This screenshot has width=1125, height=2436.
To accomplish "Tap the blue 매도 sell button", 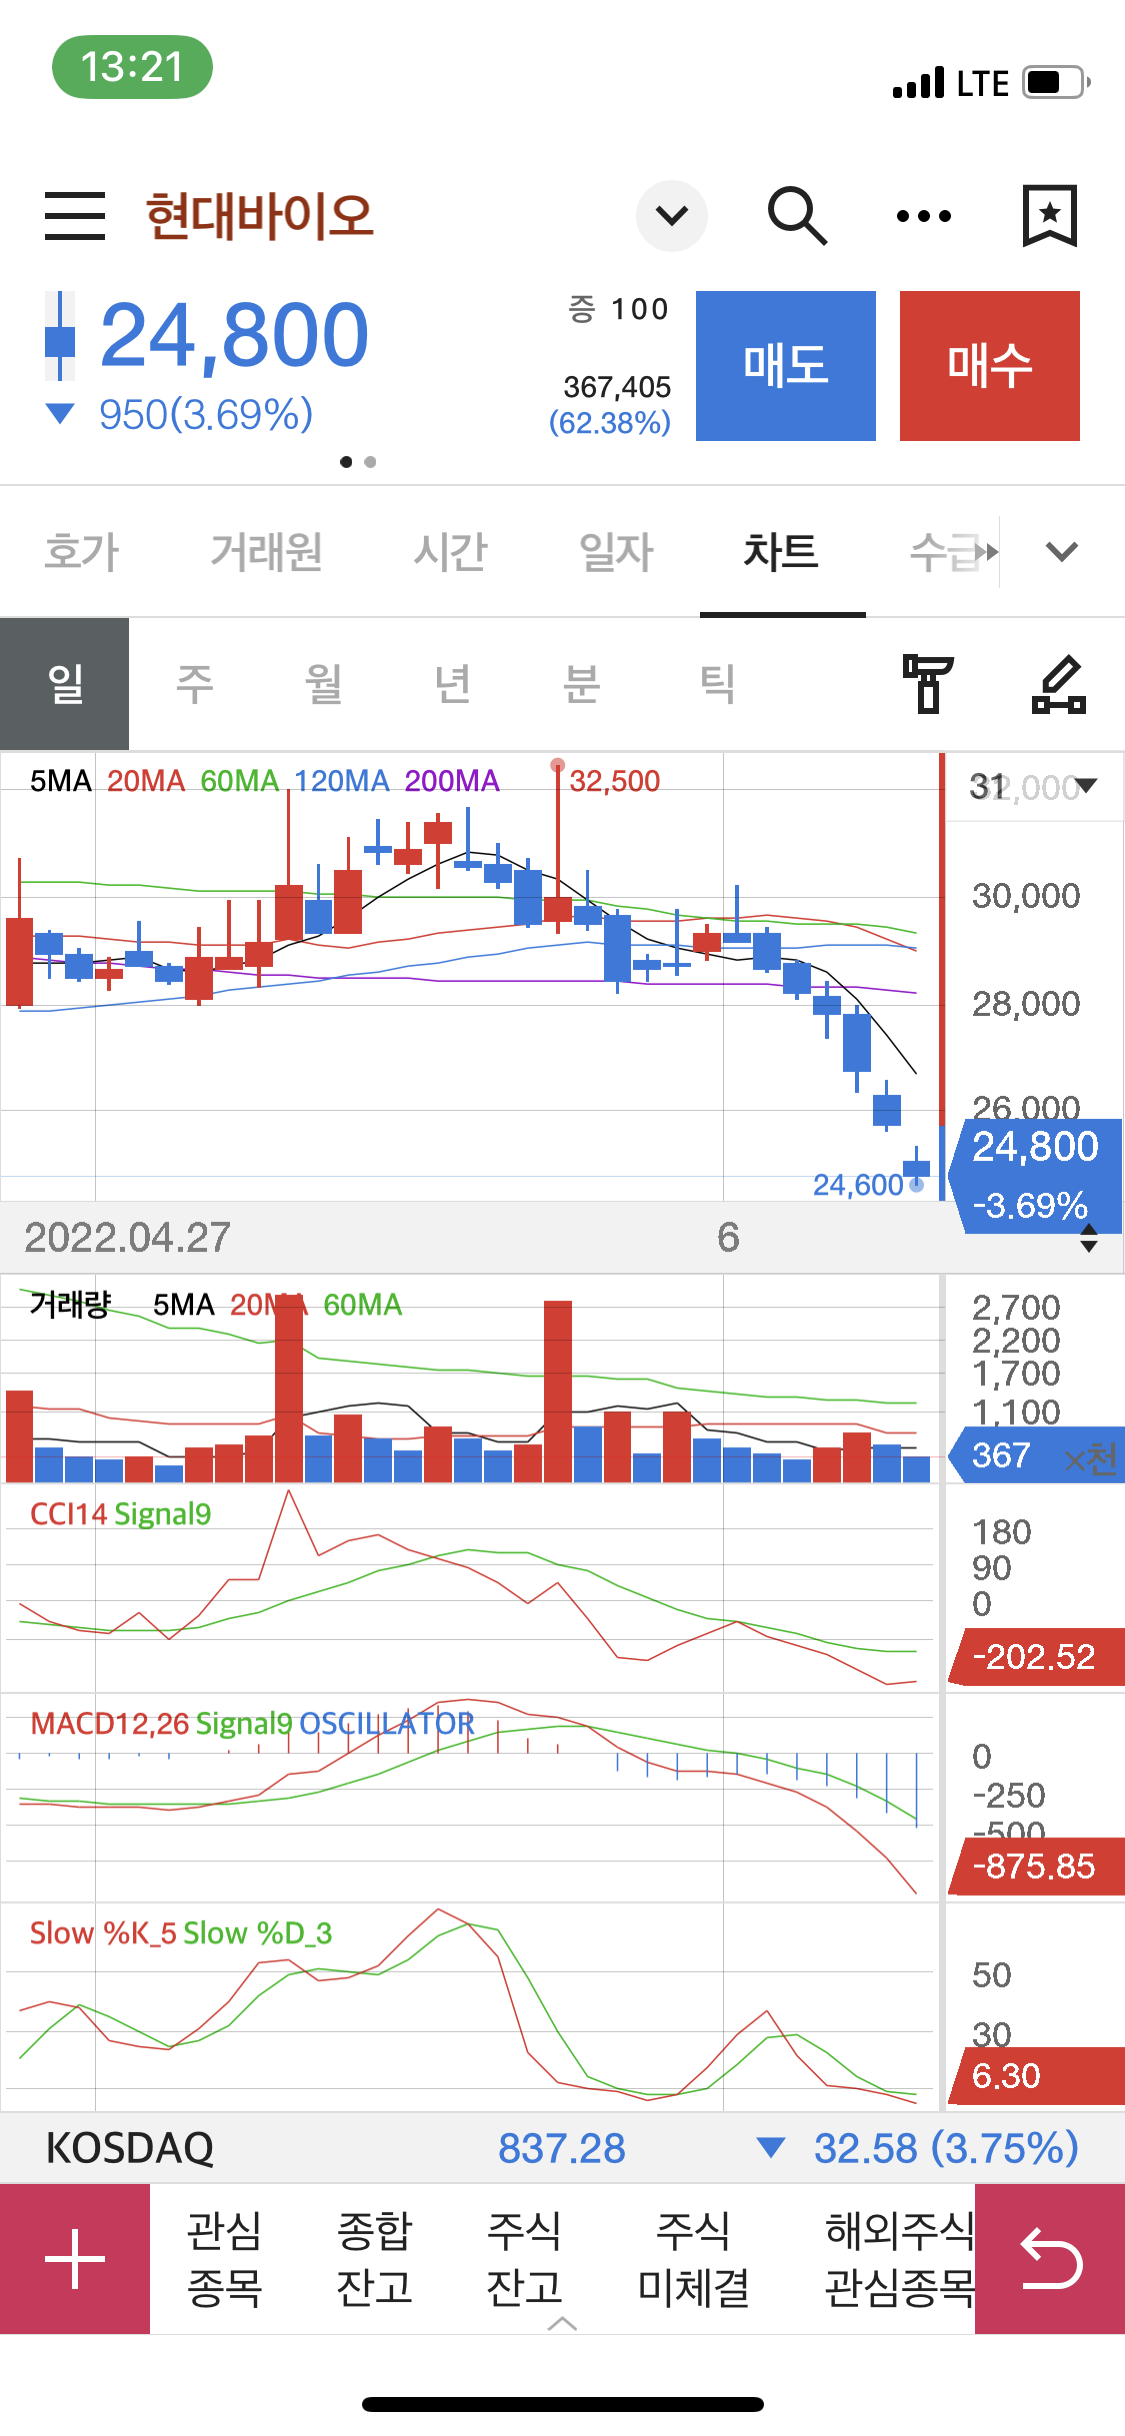I will click(x=786, y=366).
